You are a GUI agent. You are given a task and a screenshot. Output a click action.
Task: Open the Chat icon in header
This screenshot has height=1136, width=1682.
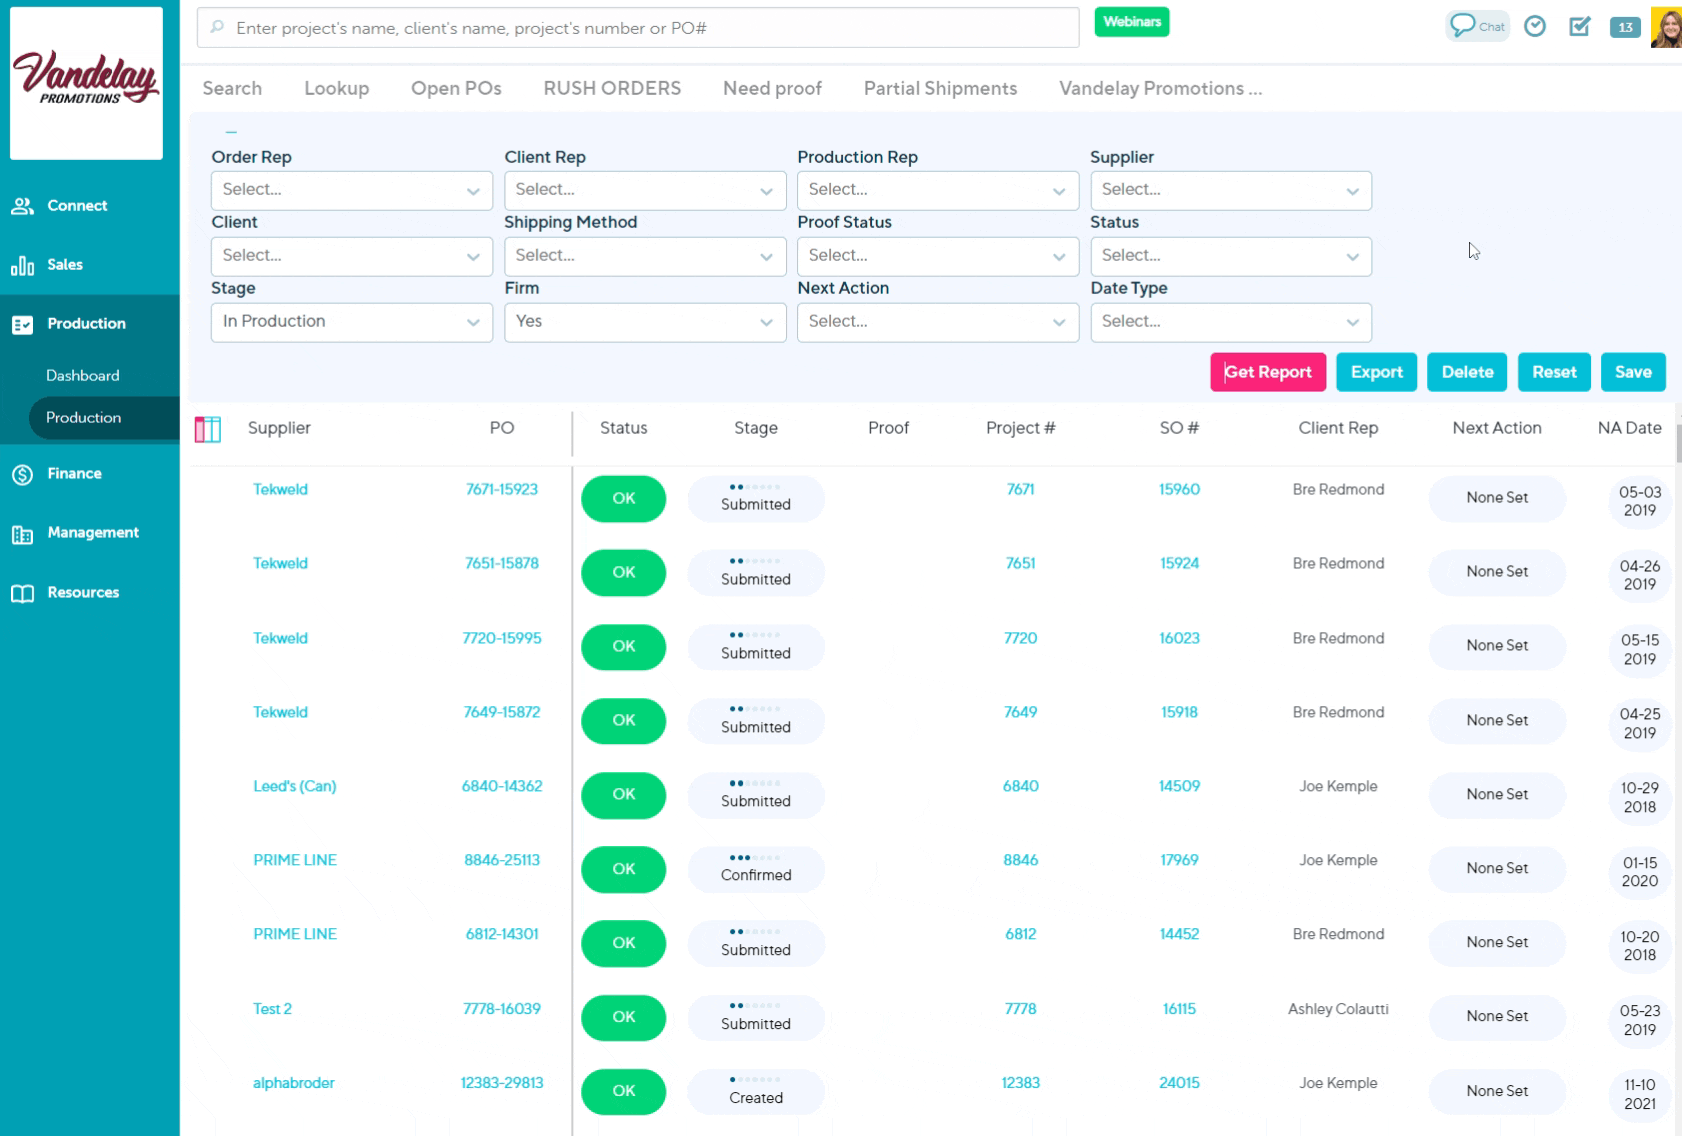1476,27
